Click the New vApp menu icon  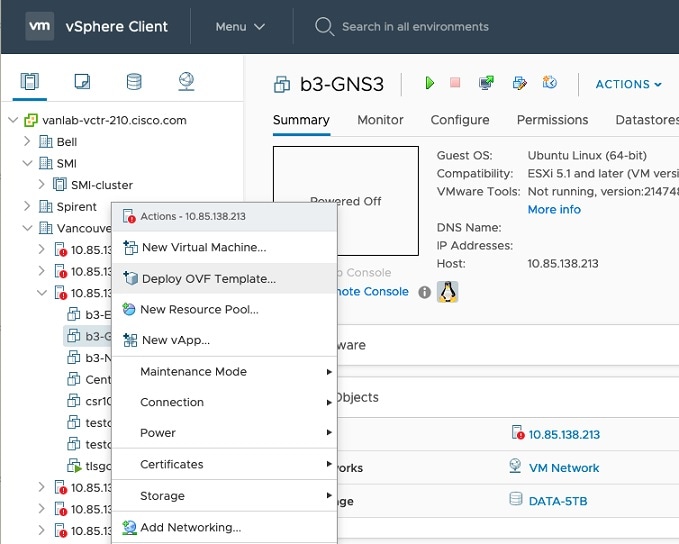pos(130,340)
